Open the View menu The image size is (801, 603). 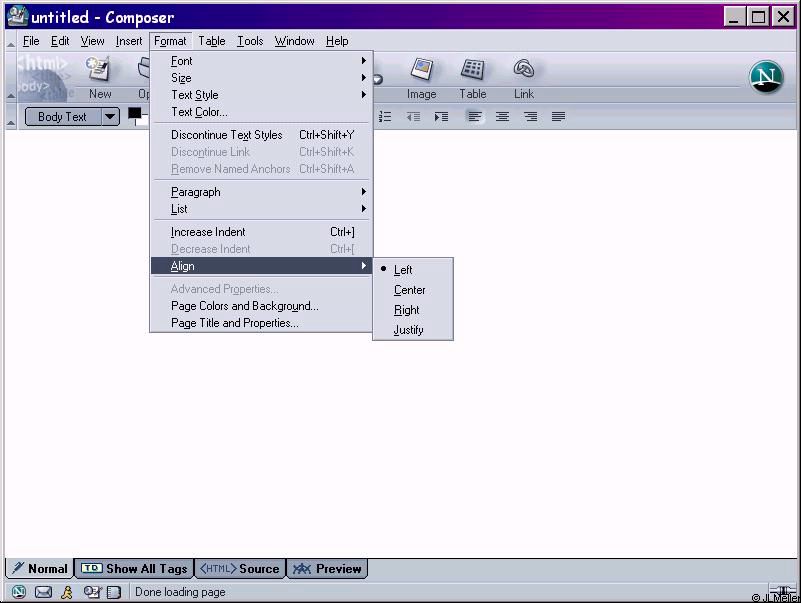coord(92,41)
